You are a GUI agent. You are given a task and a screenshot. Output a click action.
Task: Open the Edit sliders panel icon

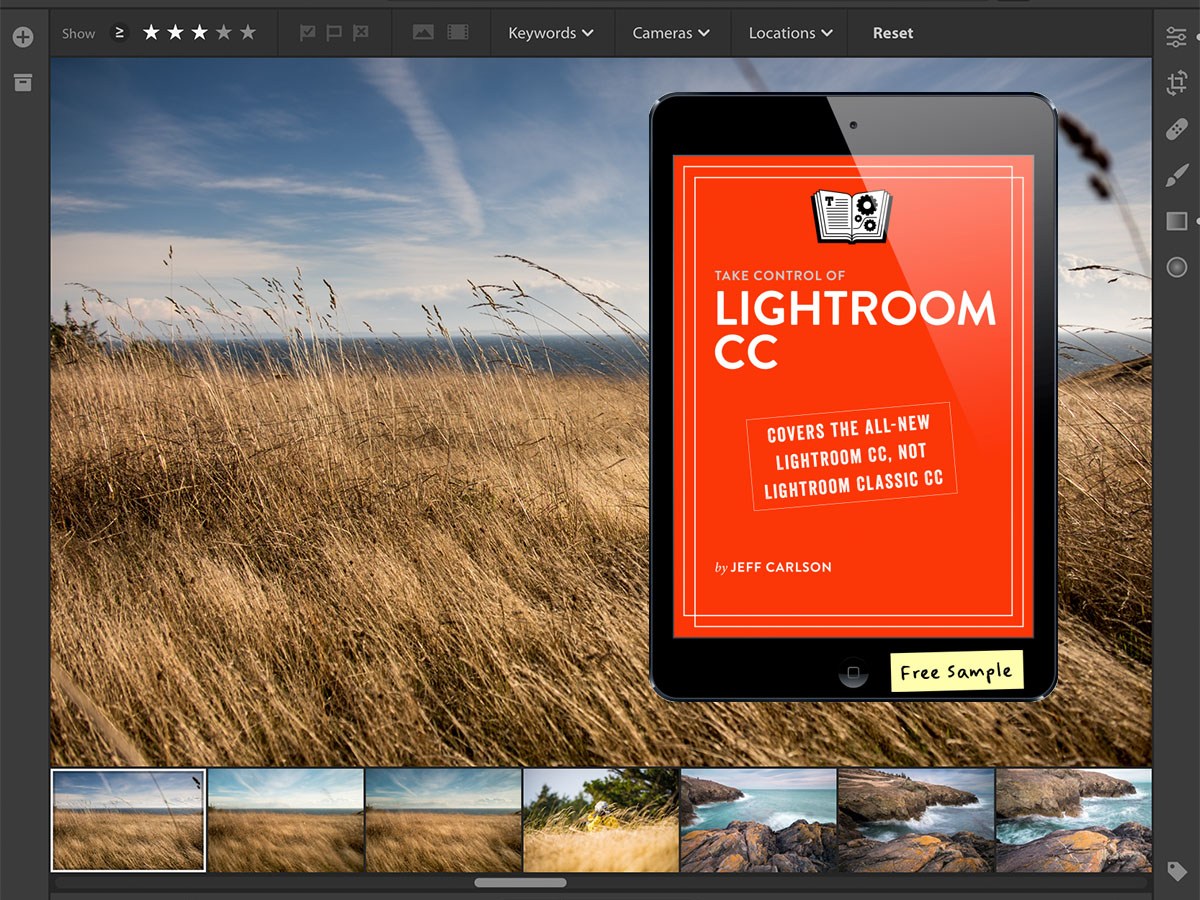pos(1176,38)
